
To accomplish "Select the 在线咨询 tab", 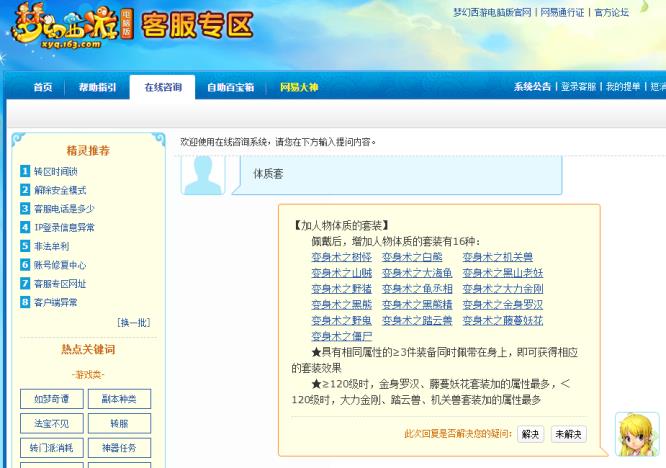I will pyautogui.click(x=163, y=87).
